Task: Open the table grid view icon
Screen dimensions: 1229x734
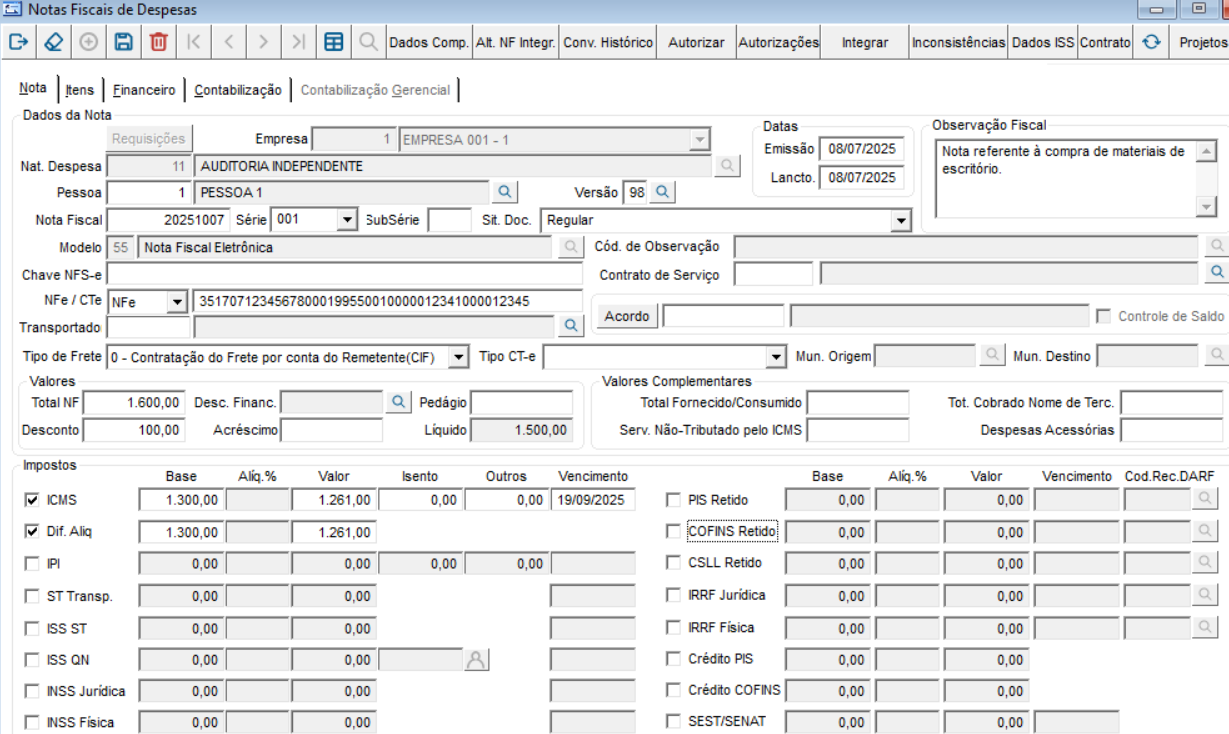Action: tap(334, 42)
